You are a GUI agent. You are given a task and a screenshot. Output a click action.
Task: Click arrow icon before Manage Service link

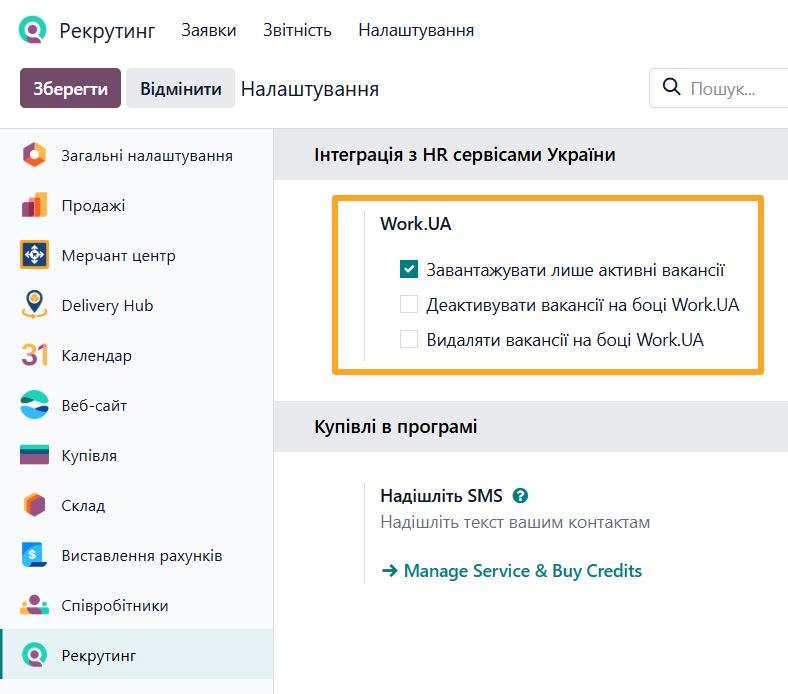click(389, 571)
